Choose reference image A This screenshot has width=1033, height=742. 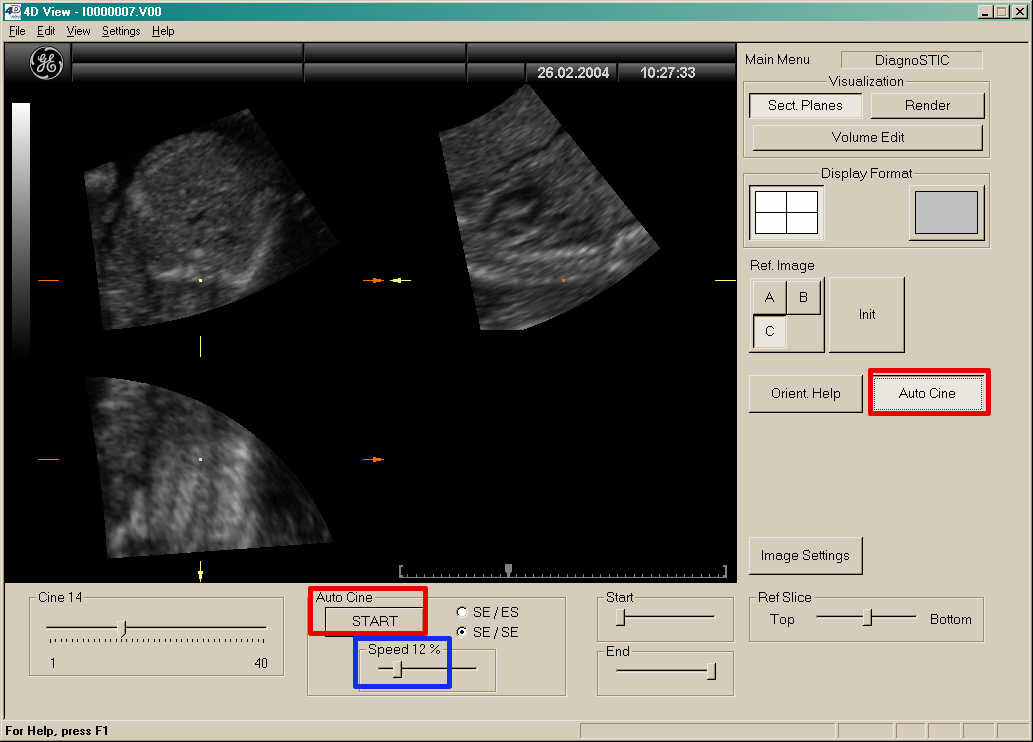[769, 297]
